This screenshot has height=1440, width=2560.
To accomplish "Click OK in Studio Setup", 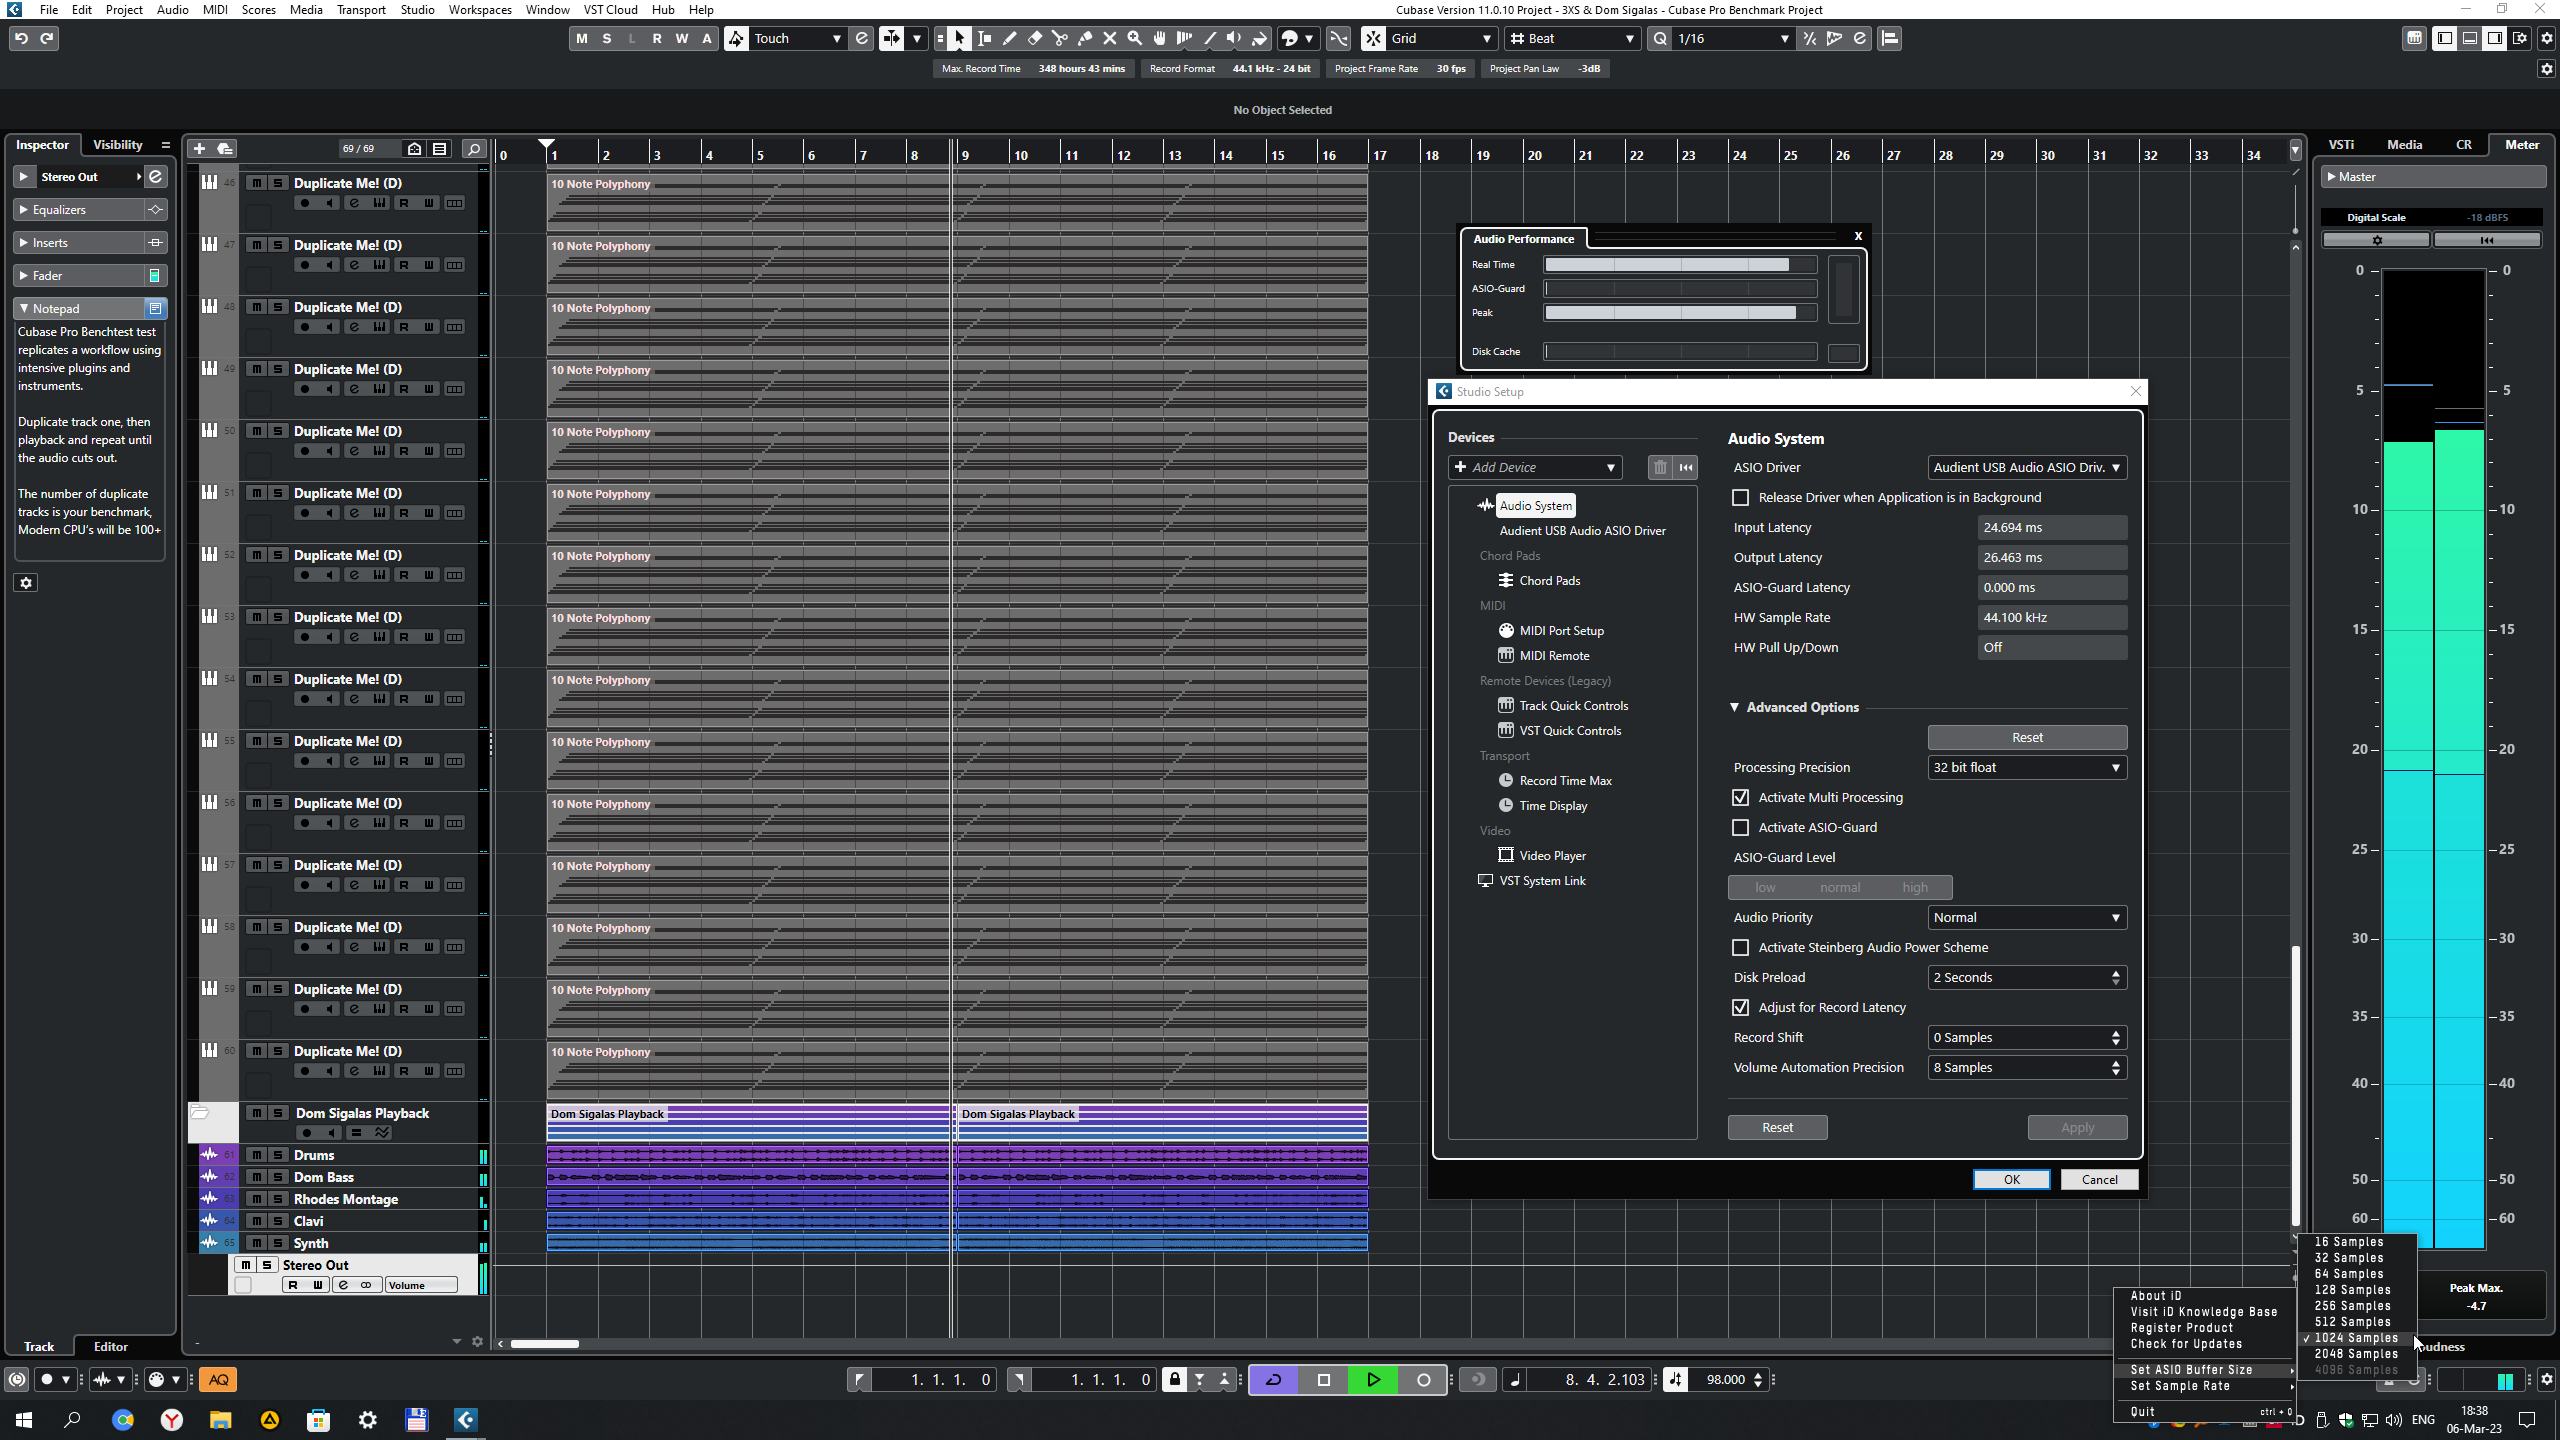I will pyautogui.click(x=2011, y=1180).
